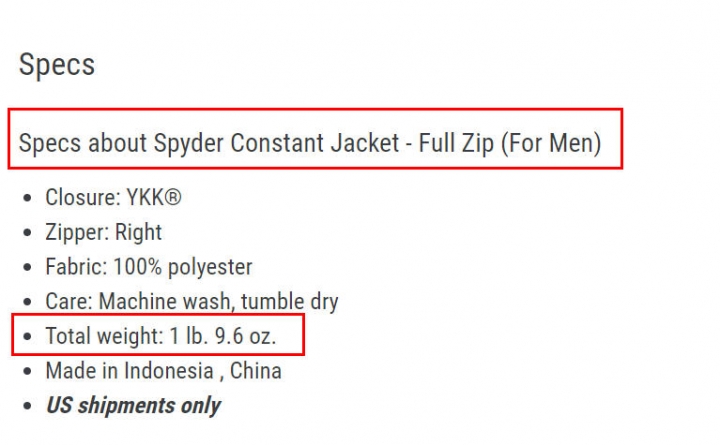Screen dimensions: 720x445
Task: Click the words "(For Men)" in subheading
Action: (x=551, y=143)
